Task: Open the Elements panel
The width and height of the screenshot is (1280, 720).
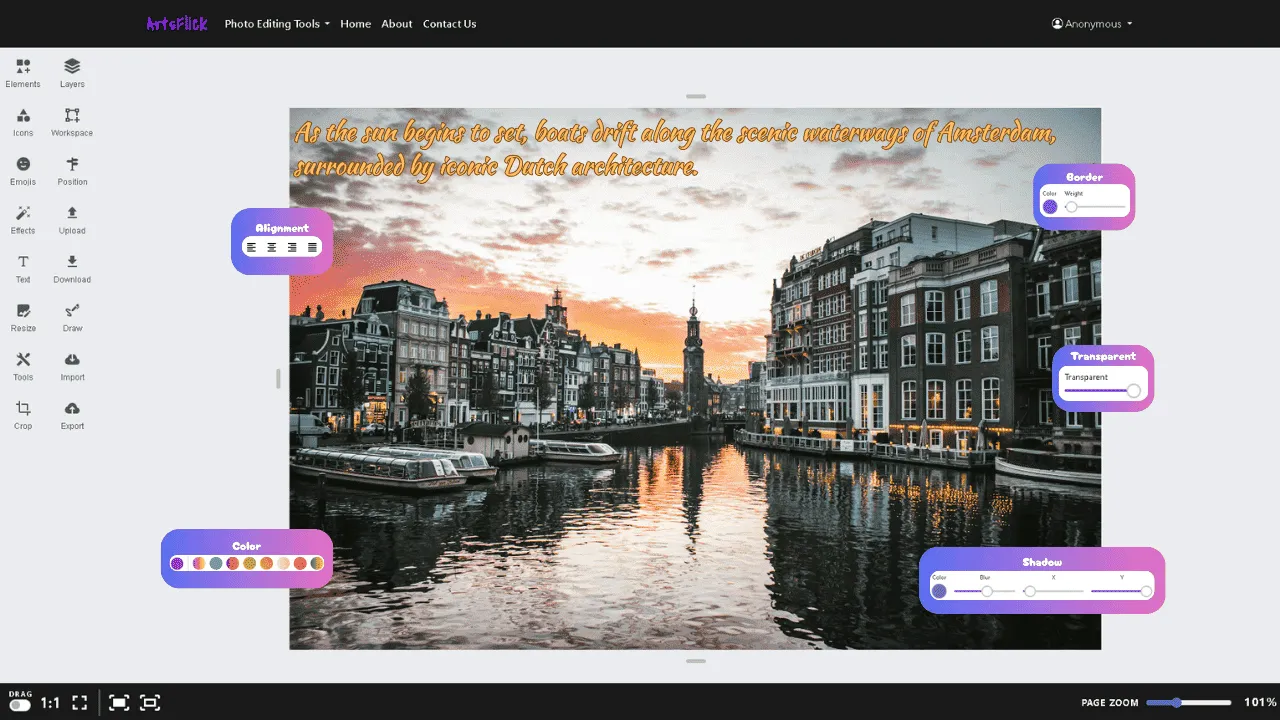Action: 23,73
